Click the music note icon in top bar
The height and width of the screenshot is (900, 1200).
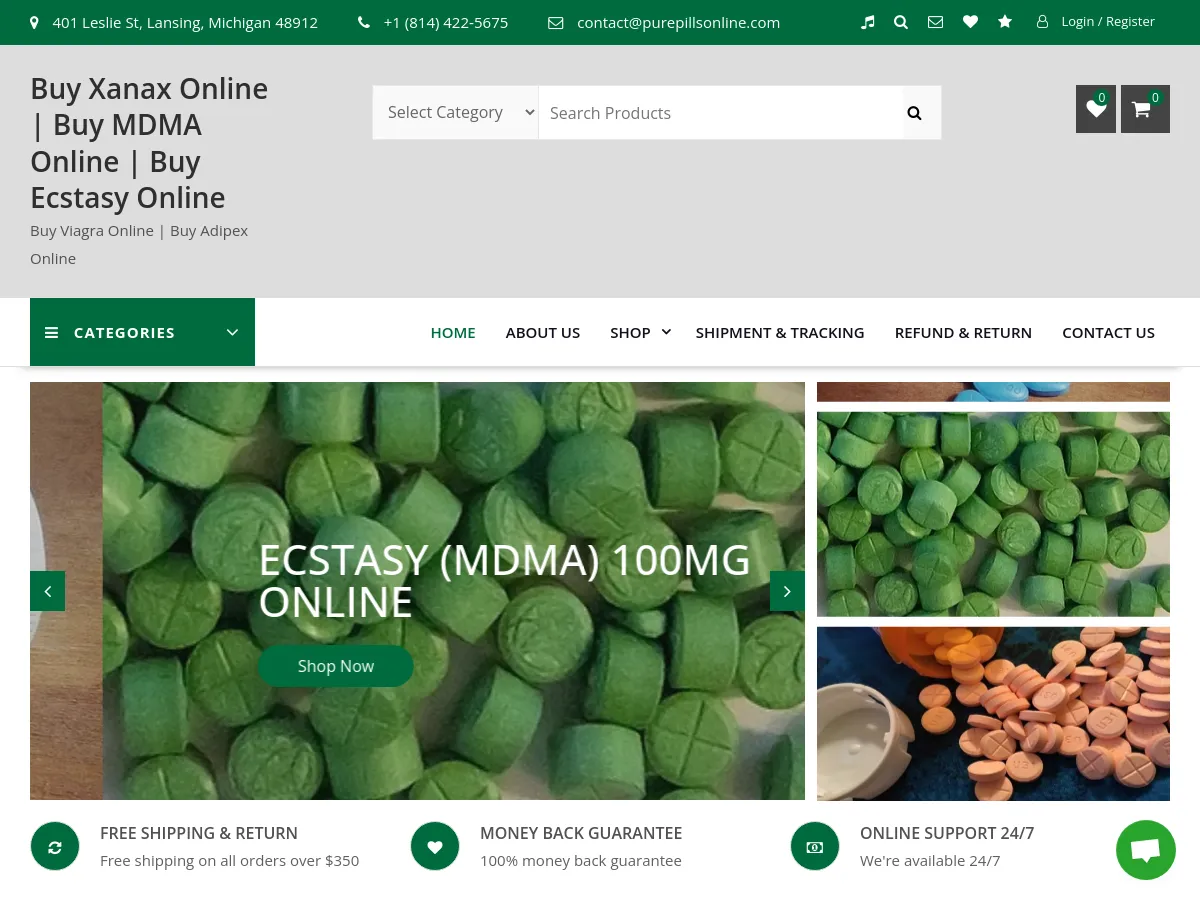pos(868,22)
